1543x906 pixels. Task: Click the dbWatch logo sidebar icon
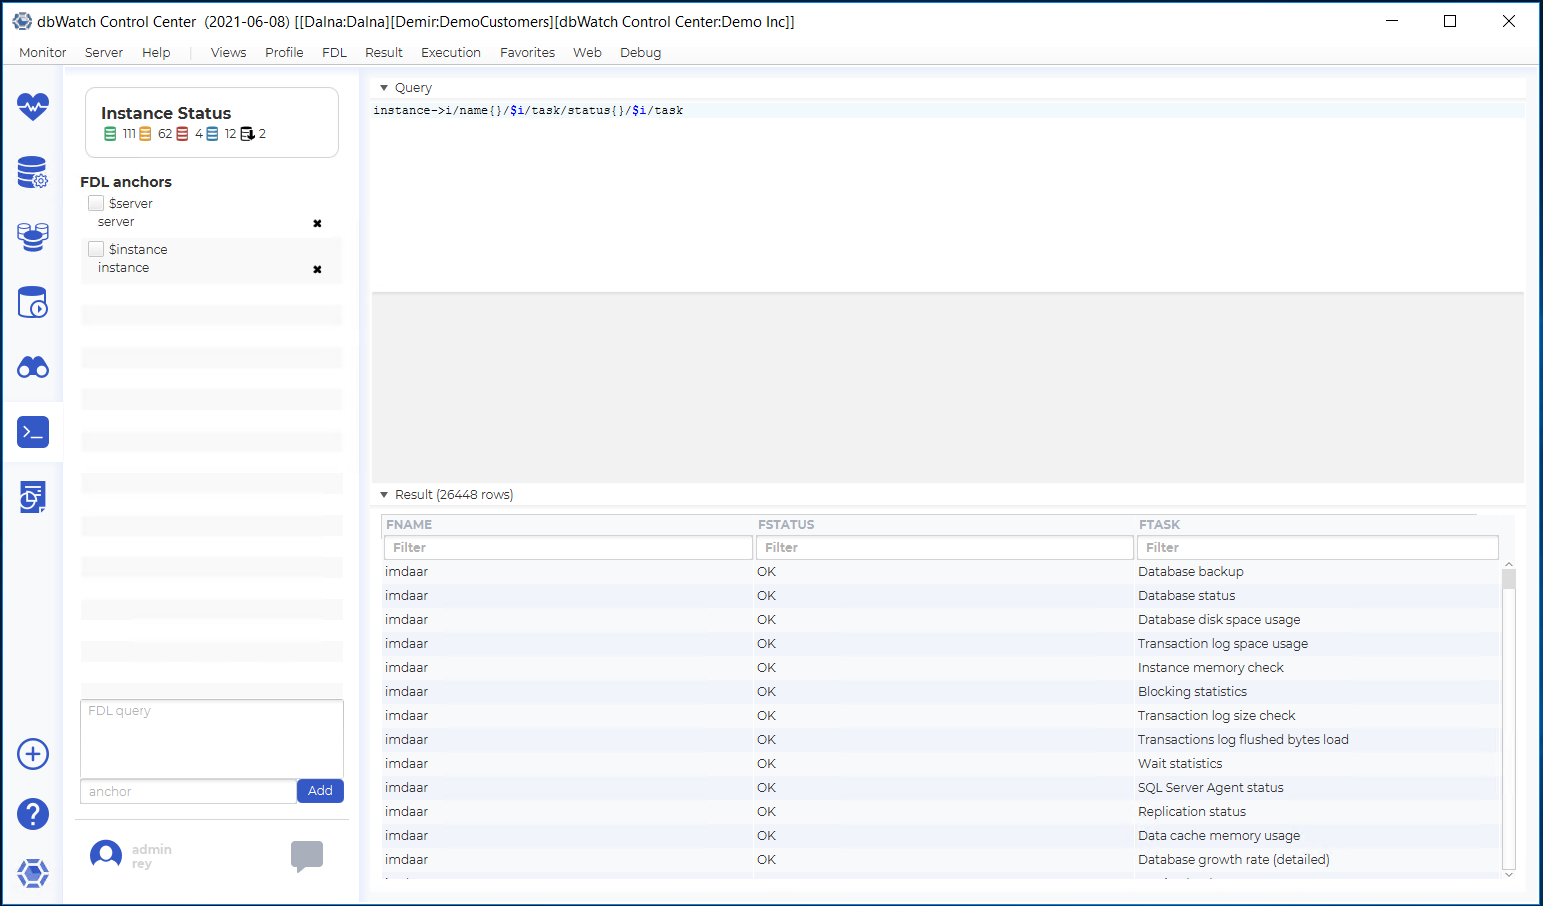pyautogui.click(x=33, y=873)
